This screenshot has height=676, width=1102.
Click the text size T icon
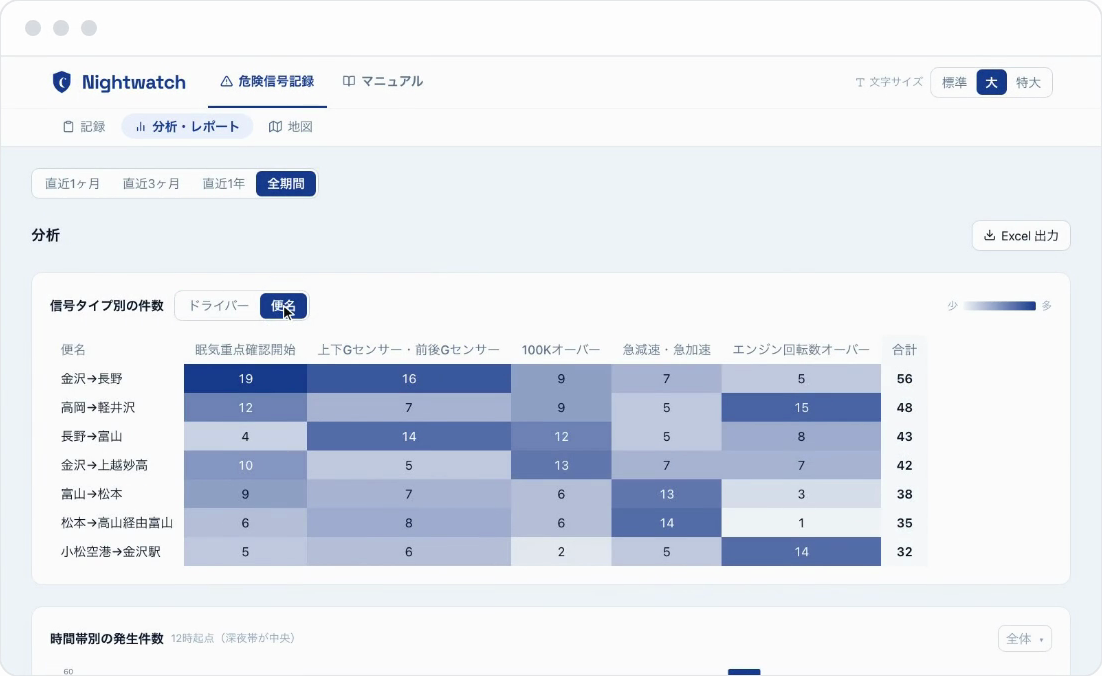(860, 82)
